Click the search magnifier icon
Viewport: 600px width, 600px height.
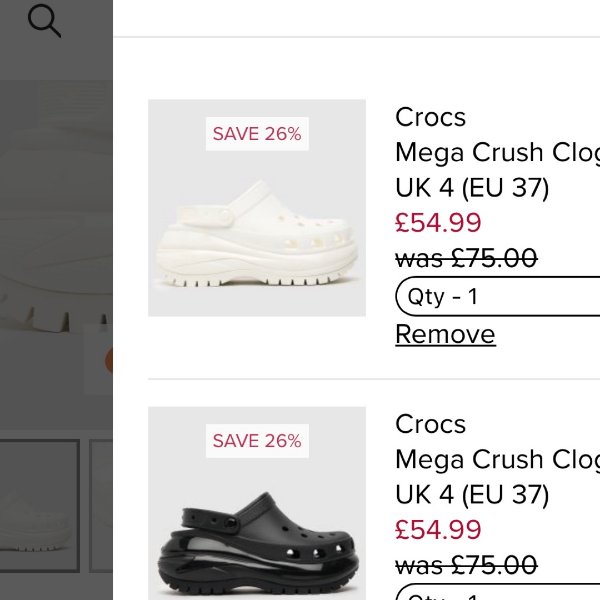[44, 20]
